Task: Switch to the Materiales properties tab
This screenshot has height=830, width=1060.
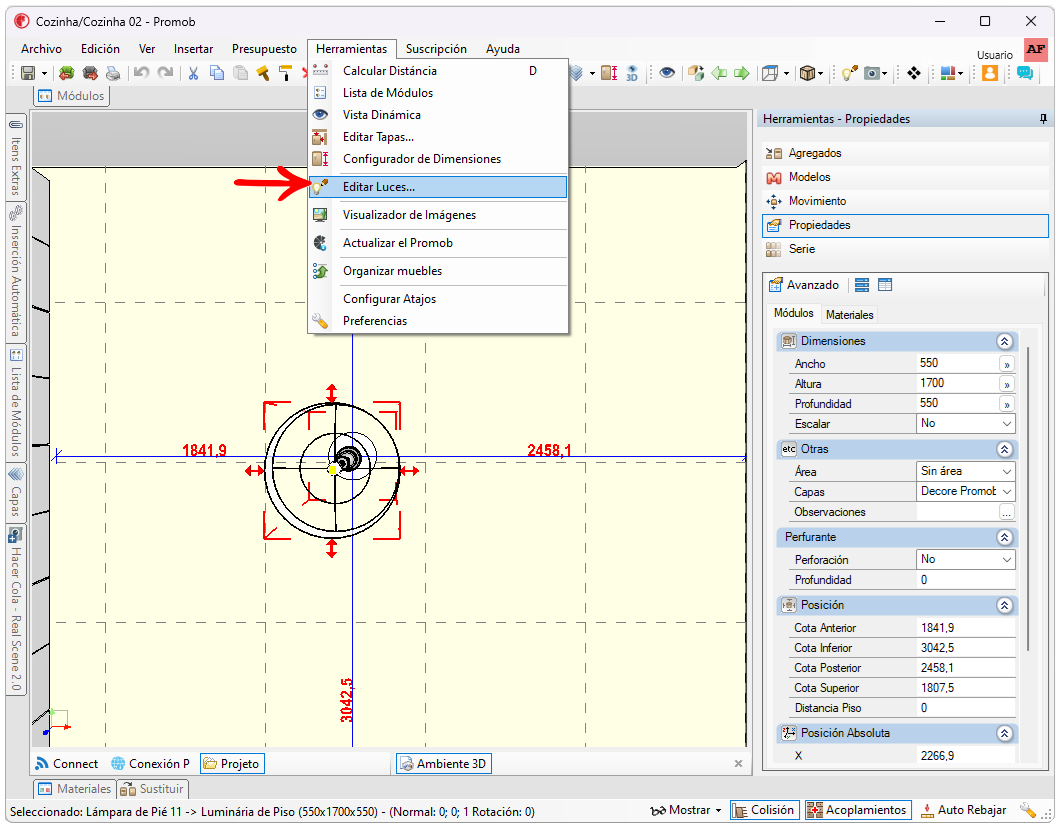Action: (x=850, y=314)
